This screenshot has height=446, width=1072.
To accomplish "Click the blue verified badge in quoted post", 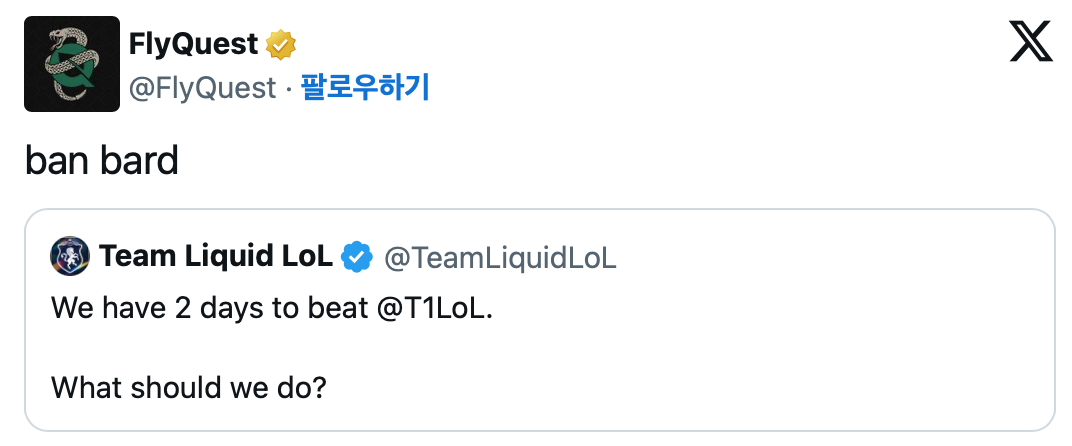I will (x=357, y=257).
